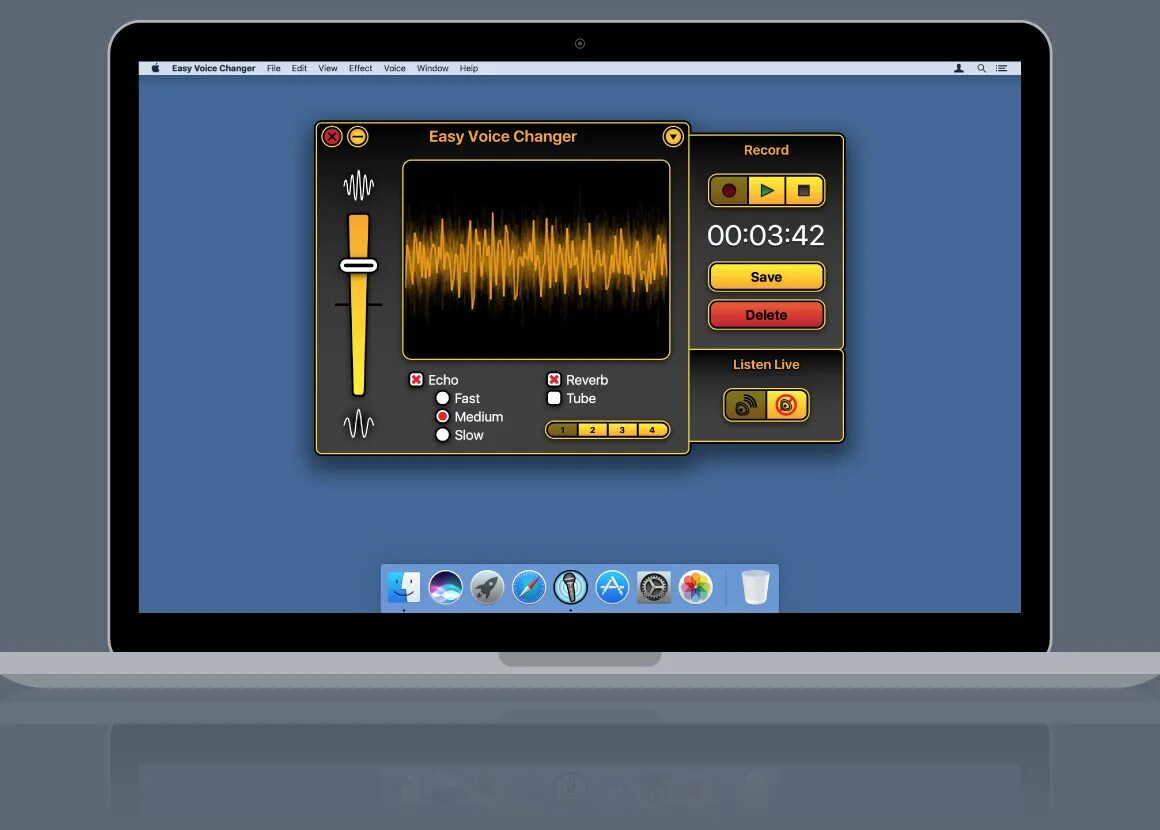This screenshot has height=830, width=1160.
Task: Select the Fast echo radio button
Action: pyautogui.click(x=442, y=398)
